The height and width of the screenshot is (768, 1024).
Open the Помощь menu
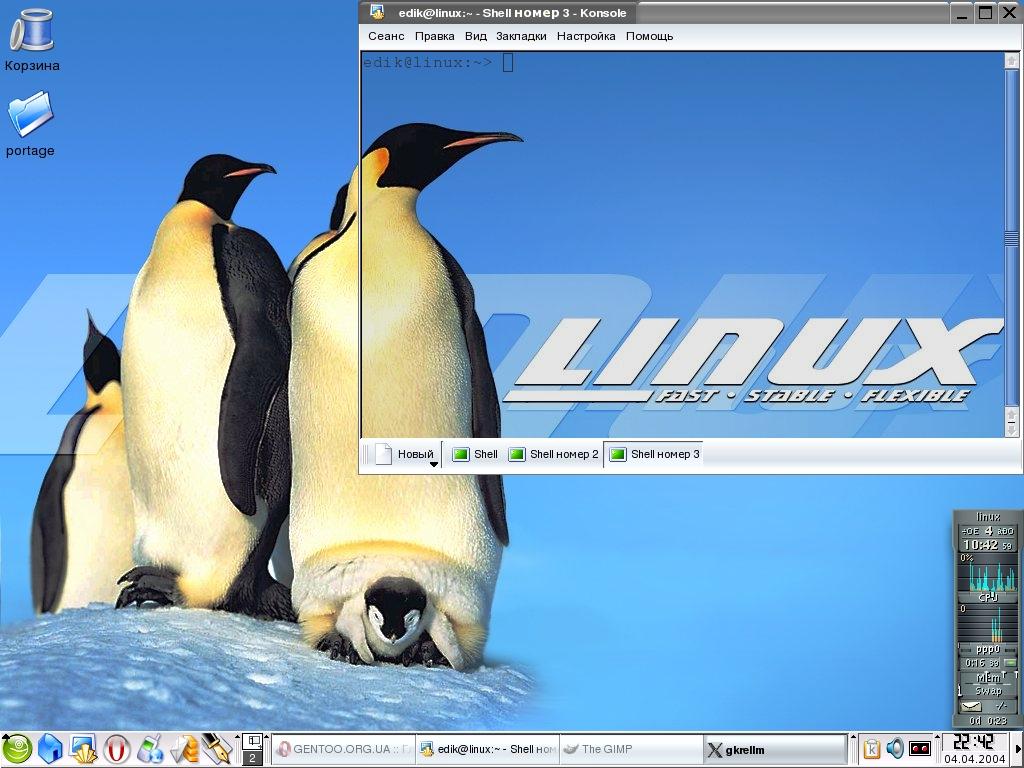[x=649, y=37]
